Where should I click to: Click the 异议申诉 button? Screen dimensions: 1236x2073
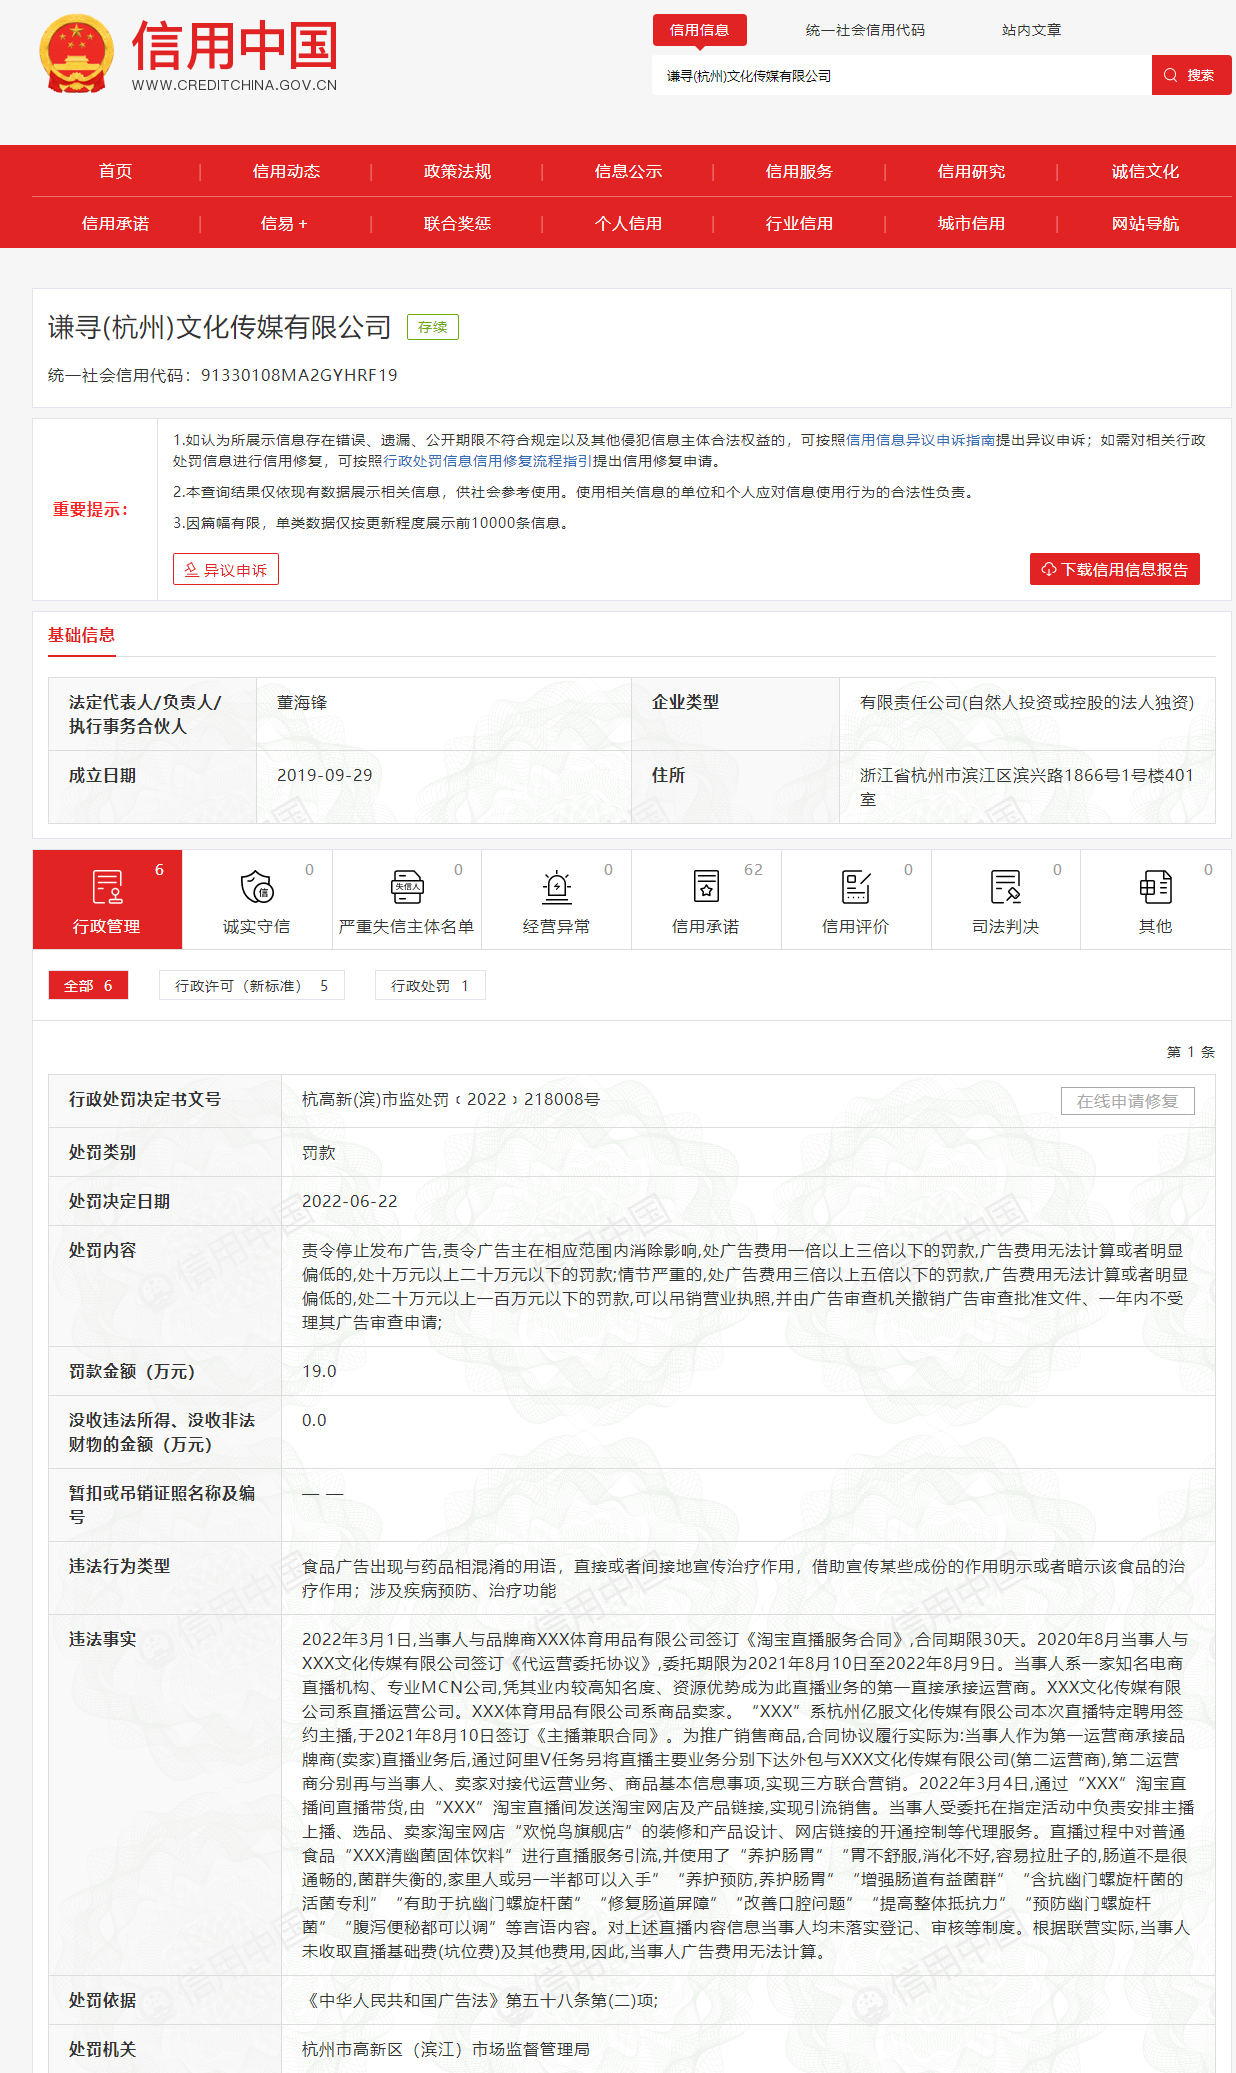[226, 569]
